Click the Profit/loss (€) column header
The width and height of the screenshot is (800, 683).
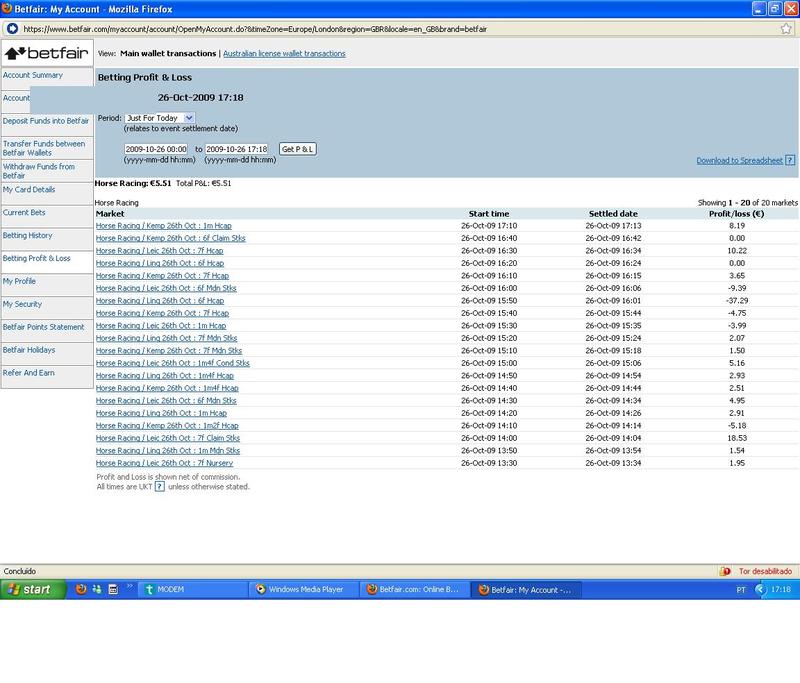pyautogui.click(x=737, y=214)
